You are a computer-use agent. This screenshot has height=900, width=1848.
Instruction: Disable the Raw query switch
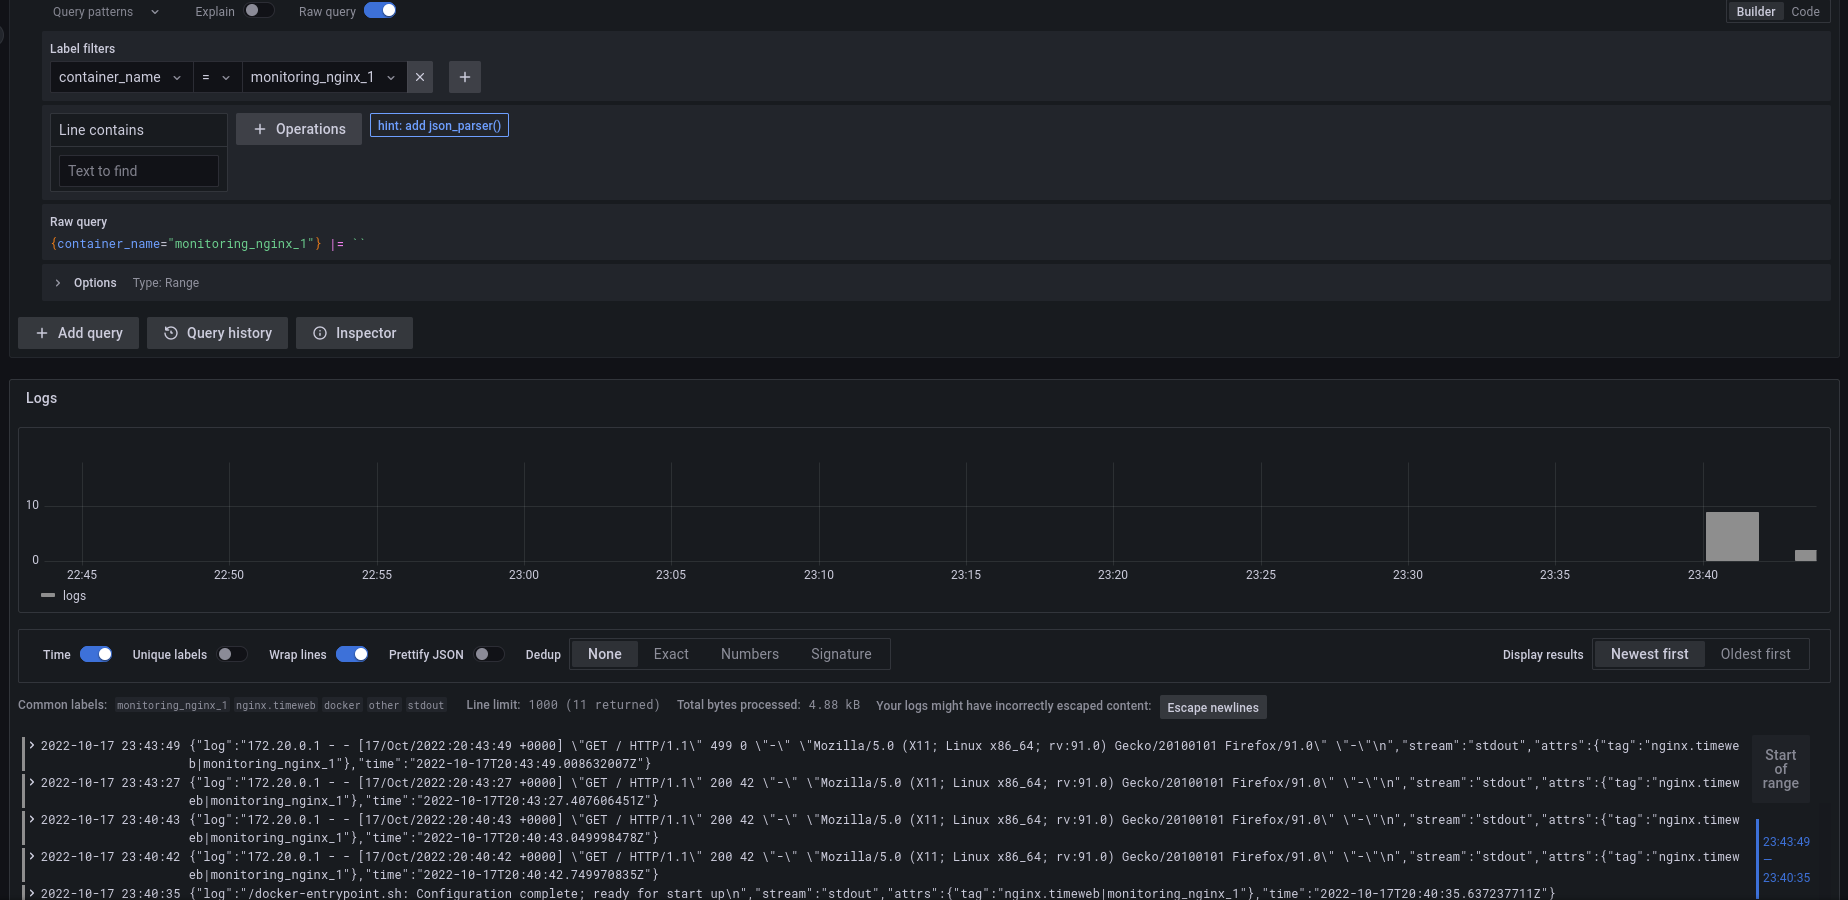coord(380,10)
